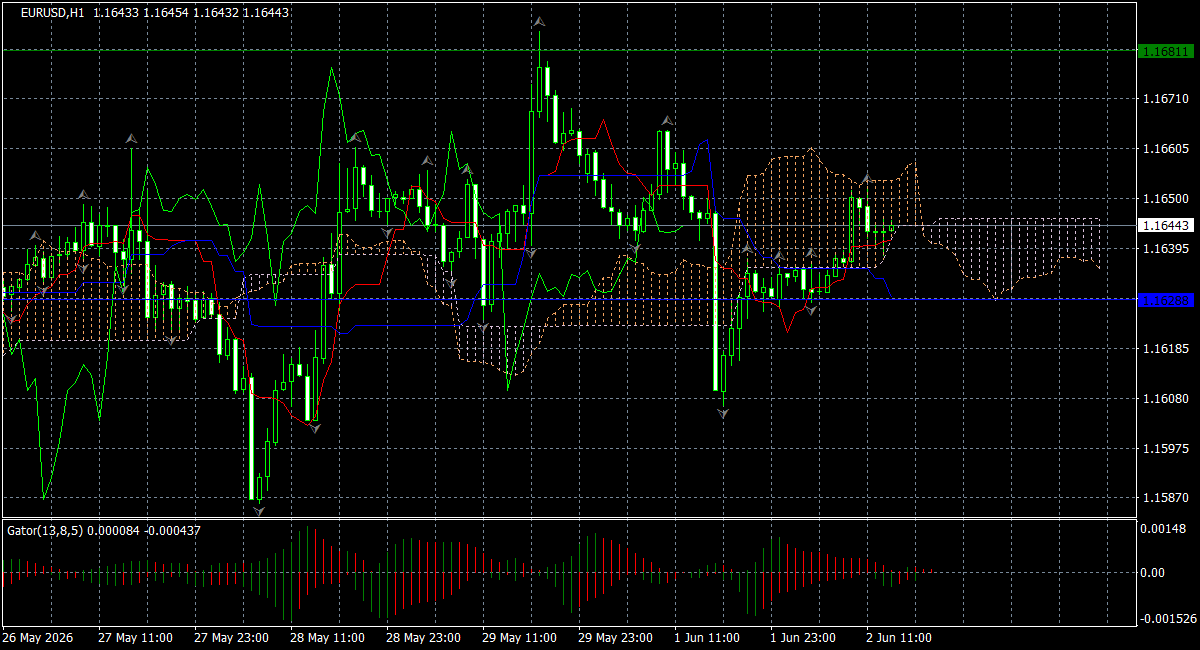Click the 28 May 23:00 time label
1200x650 pixels.
(423, 638)
